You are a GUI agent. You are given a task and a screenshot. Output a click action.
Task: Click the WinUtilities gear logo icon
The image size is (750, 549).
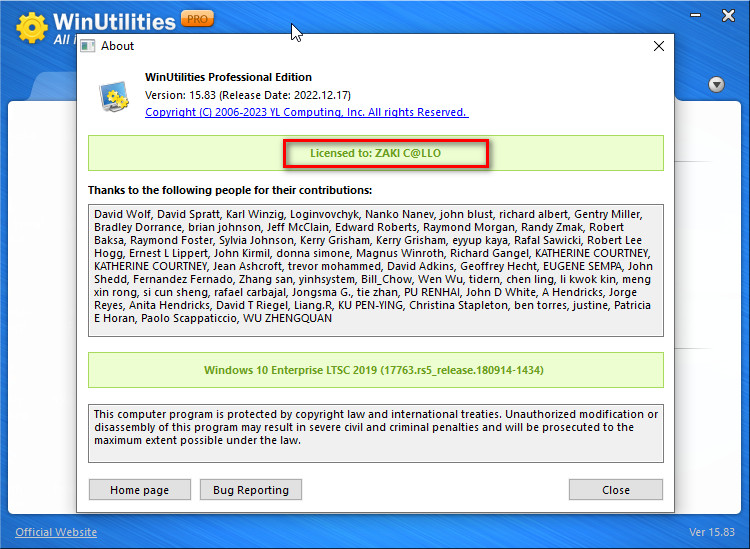click(x=32, y=27)
